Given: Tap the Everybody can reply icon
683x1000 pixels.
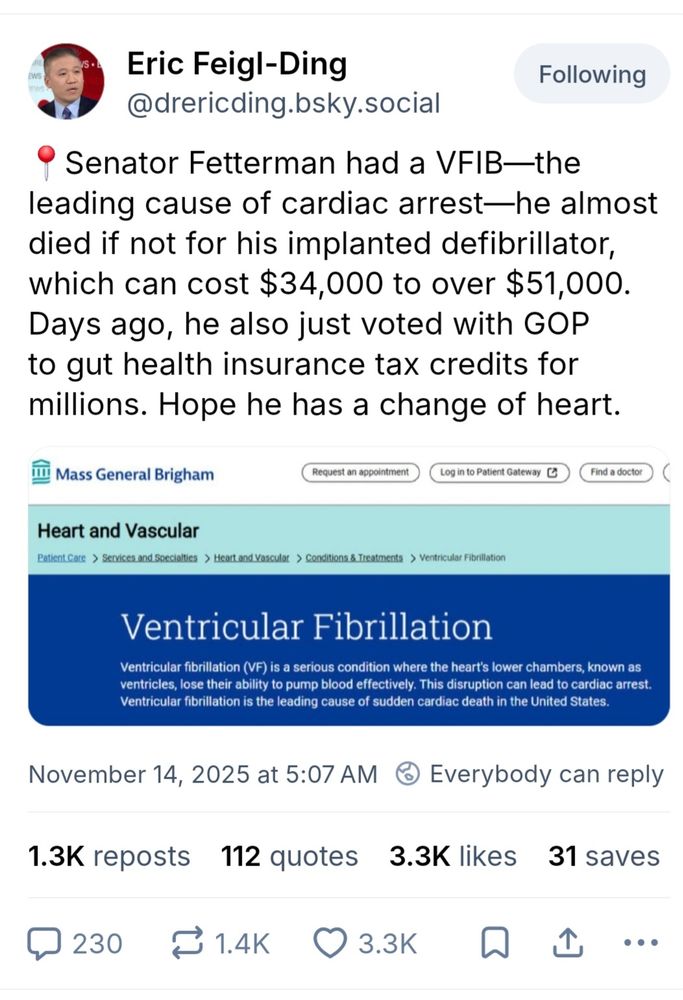Looking at the screenshot, I should [408, 774].
